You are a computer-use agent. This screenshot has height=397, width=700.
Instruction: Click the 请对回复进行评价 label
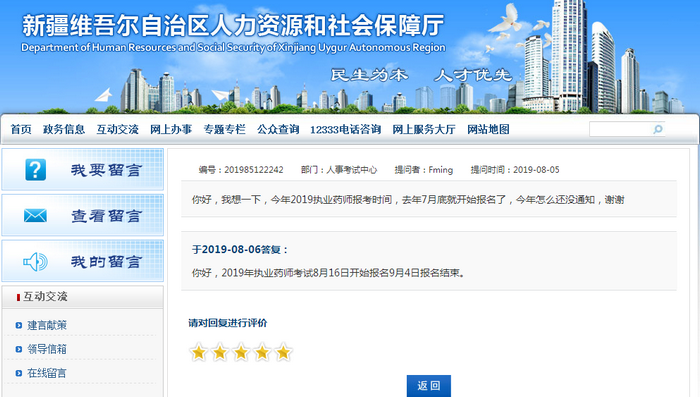(228, 323)
